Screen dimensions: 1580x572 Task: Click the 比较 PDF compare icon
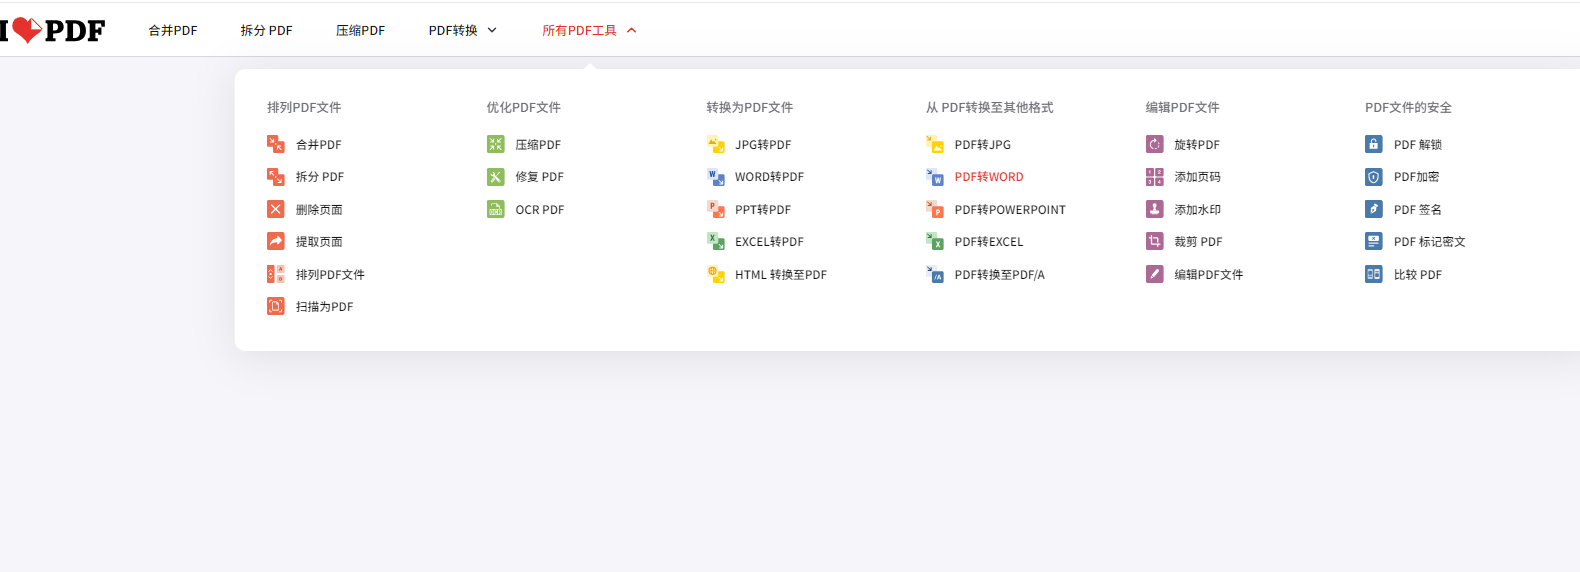(1373, 274)
